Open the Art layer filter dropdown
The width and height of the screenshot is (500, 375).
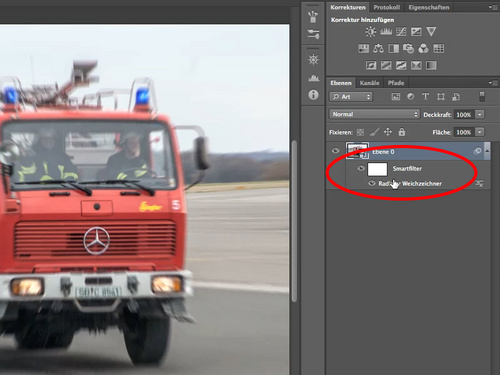[351, 97]
